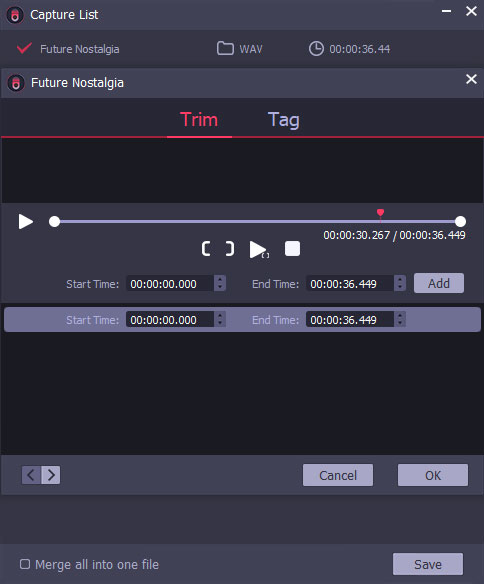Increase the upper End Time stepper
This screenshot has width=484, height=584.
[x=400, y=279]
